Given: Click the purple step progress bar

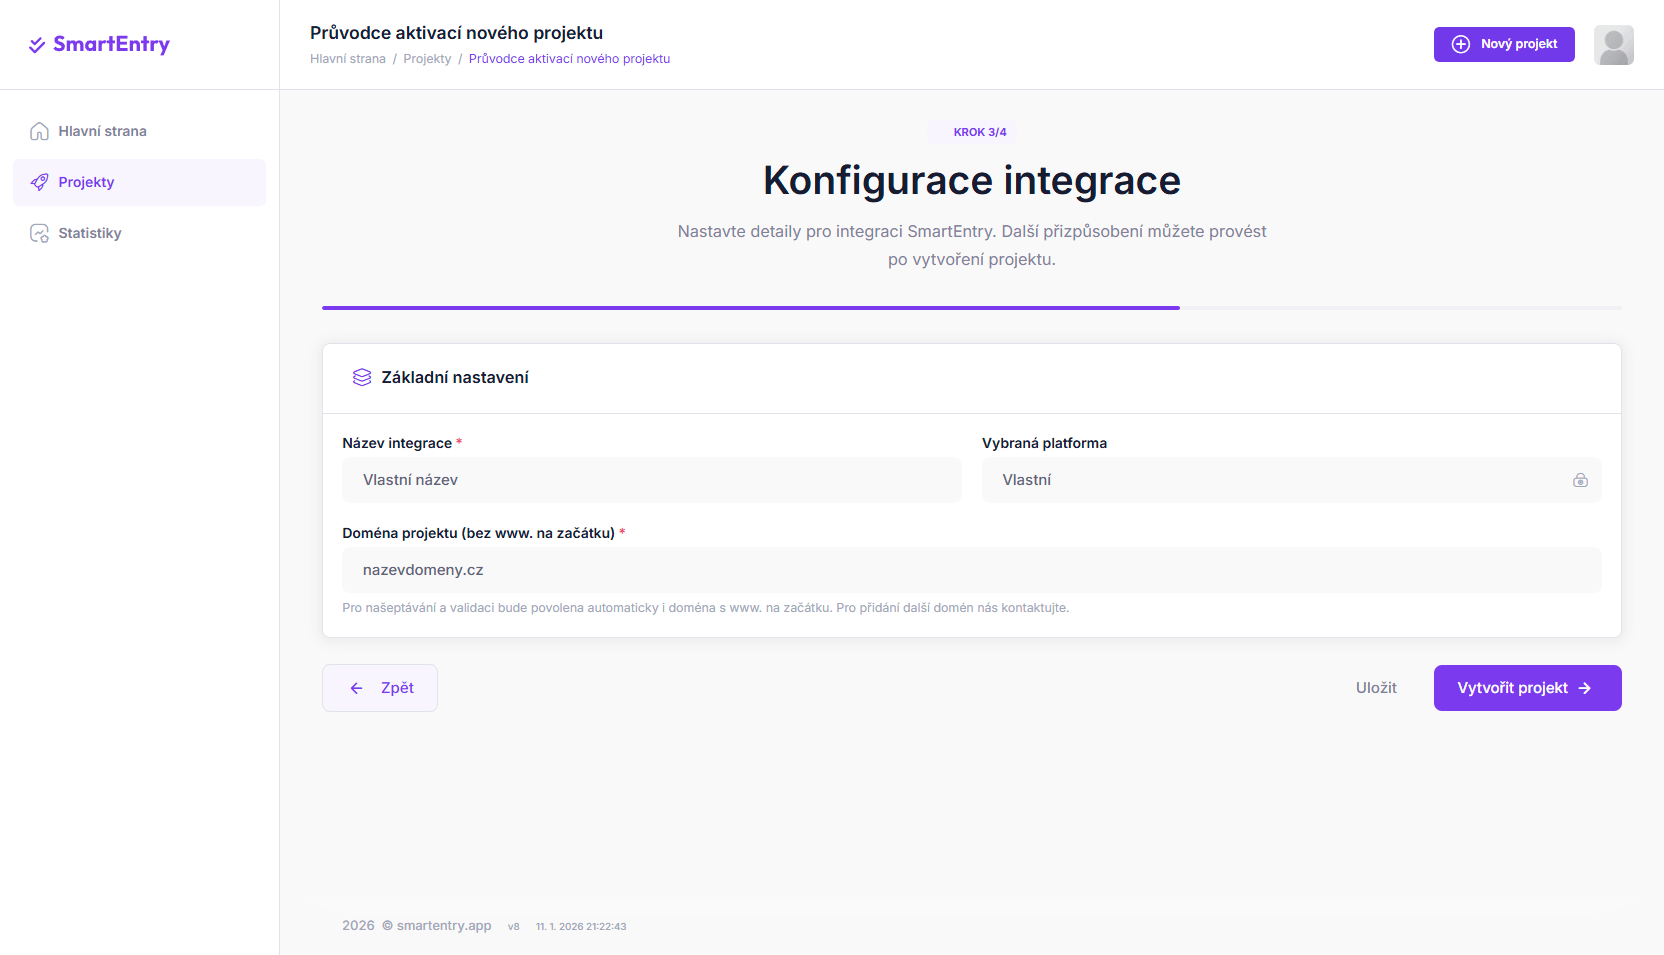Looking at the screenshot, I should tap(750, 308).
